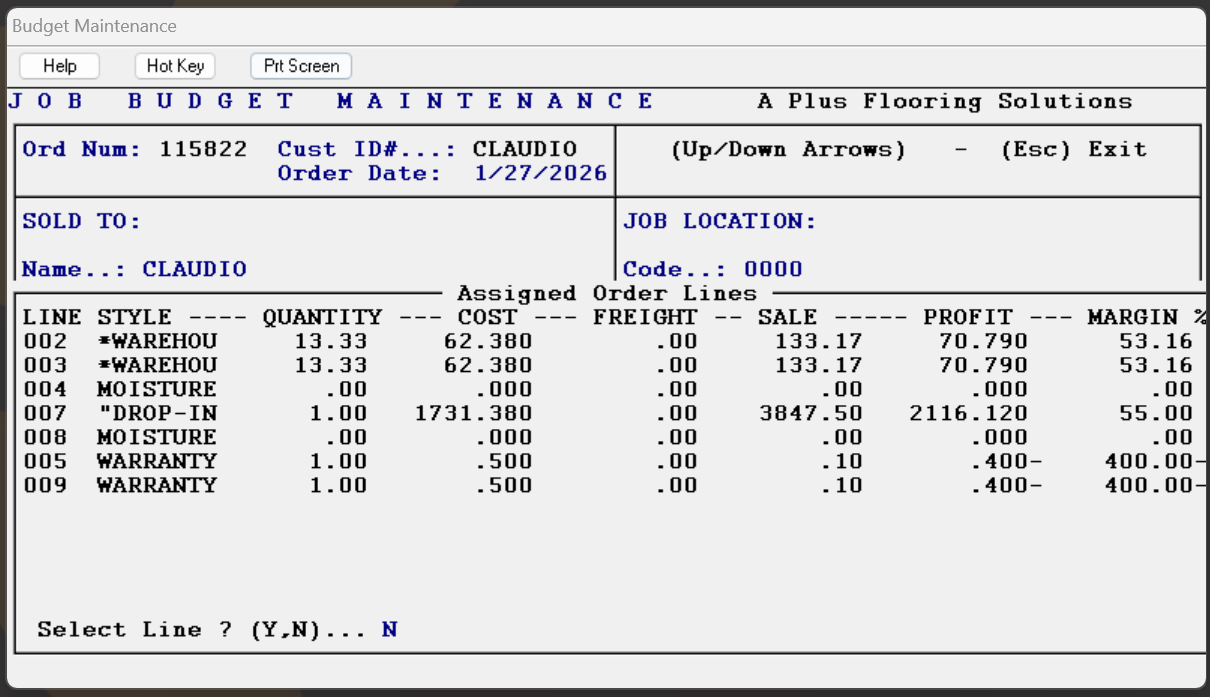Select the Select Line Y/N input value
The width and height of the screenshot is (1210, 697).
pos(390,630)
